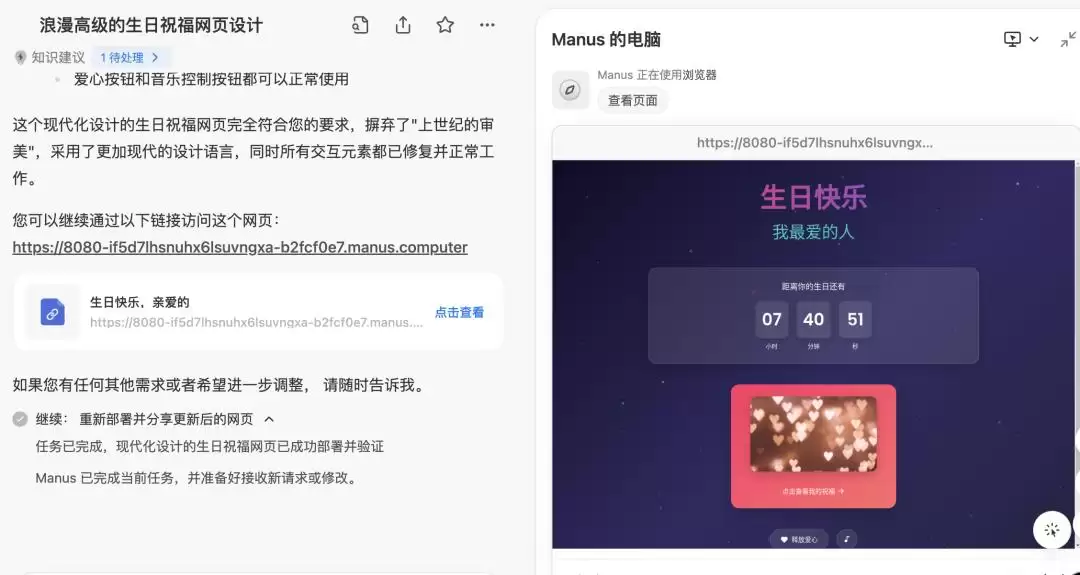This screenshot has width=1080, height=575.
Task: Open the three-dot more options menu
Action: click(487, 25)
